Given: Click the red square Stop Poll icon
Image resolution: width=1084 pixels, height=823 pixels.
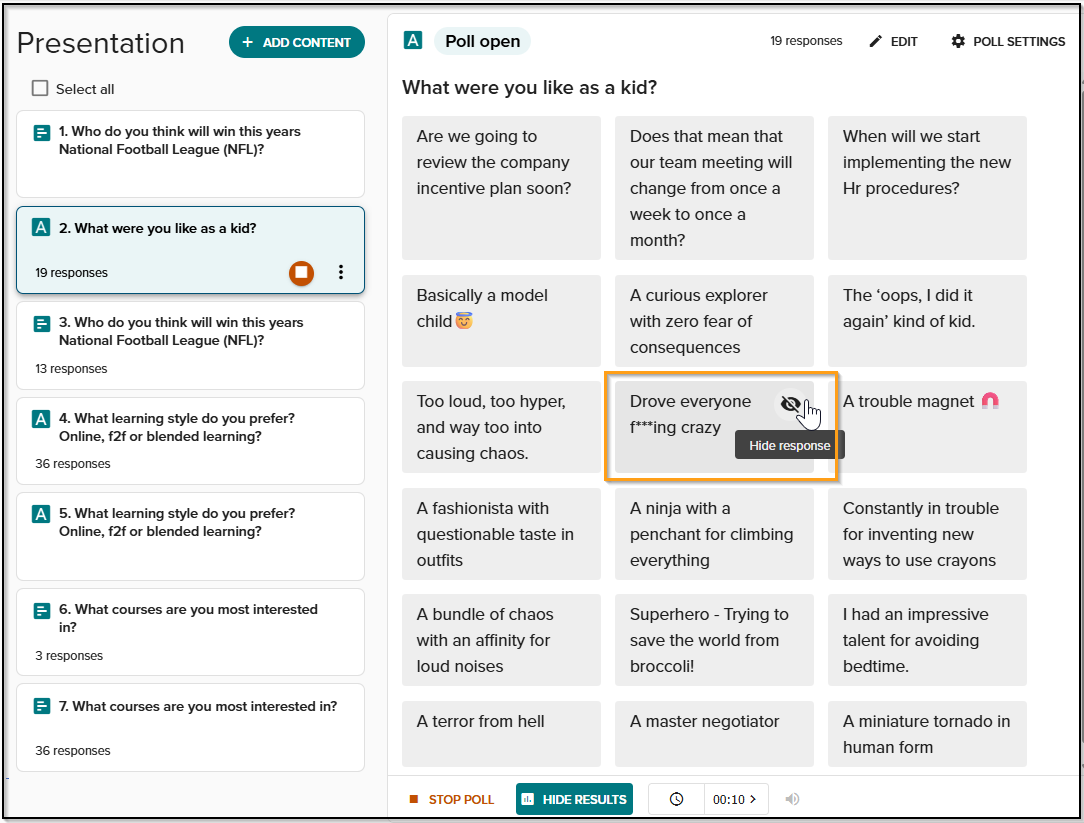Looking at the screenshot, I should tap(413, 799).
